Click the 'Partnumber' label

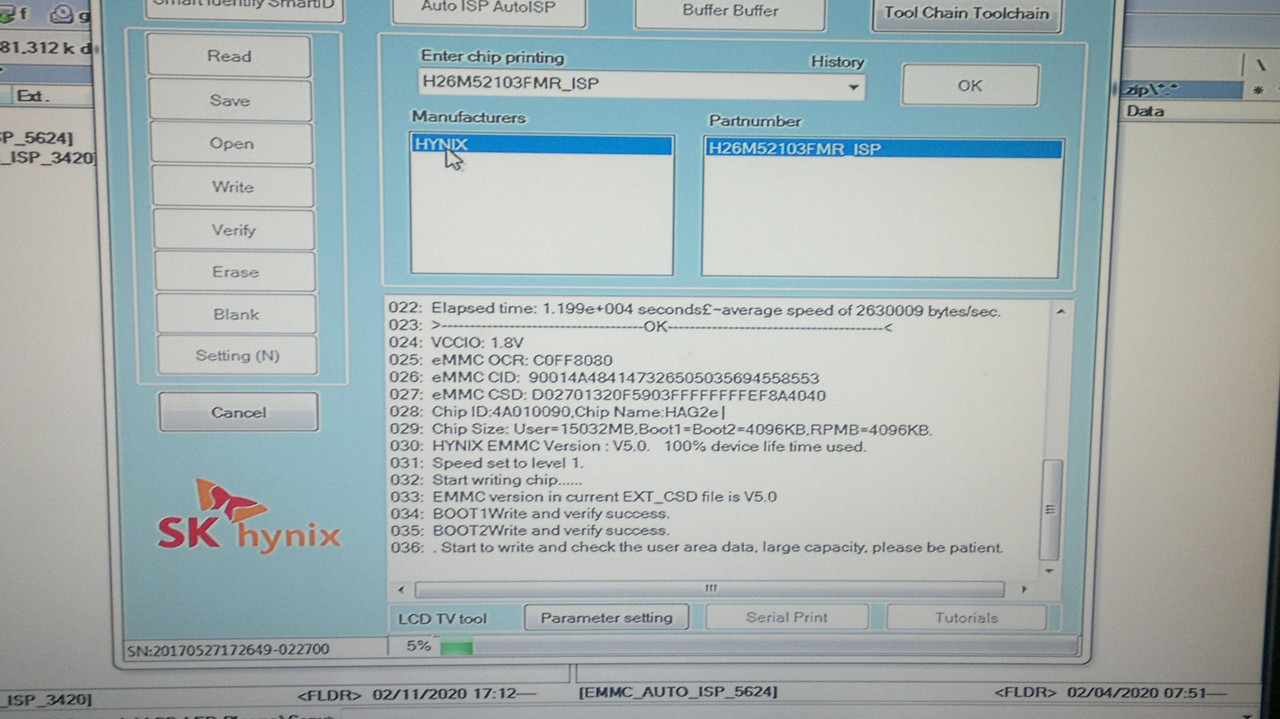(755, 121)
